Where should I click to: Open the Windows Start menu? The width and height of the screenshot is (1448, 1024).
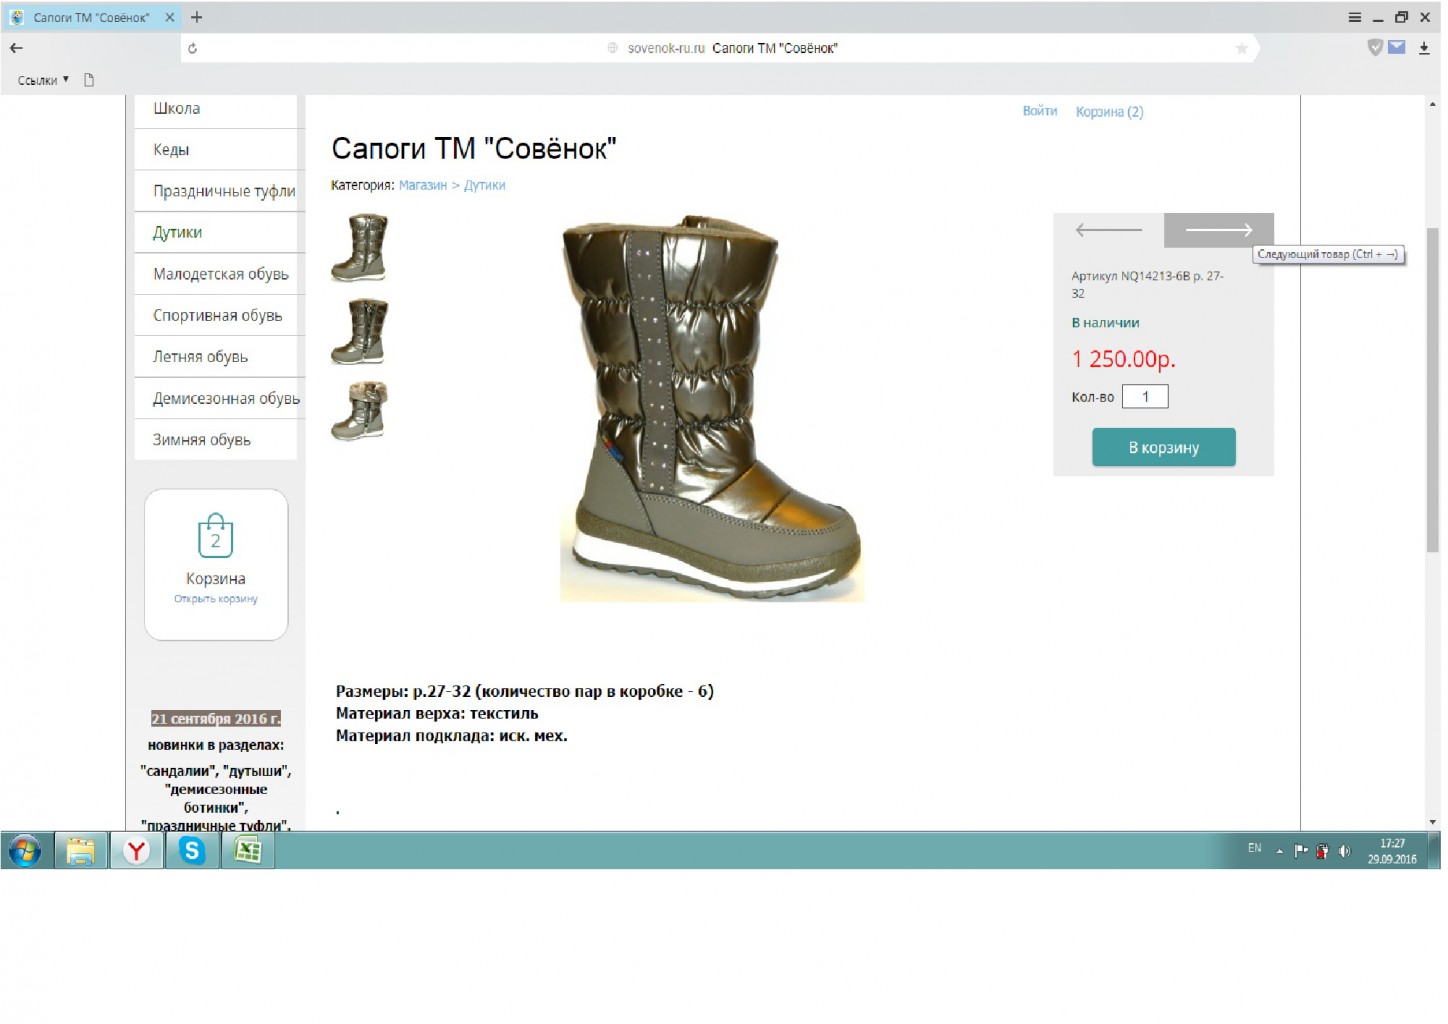(x=25, y=851)
